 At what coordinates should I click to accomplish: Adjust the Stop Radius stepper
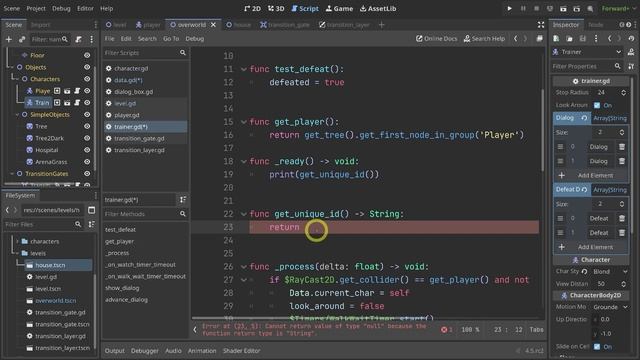pos(623,93)
